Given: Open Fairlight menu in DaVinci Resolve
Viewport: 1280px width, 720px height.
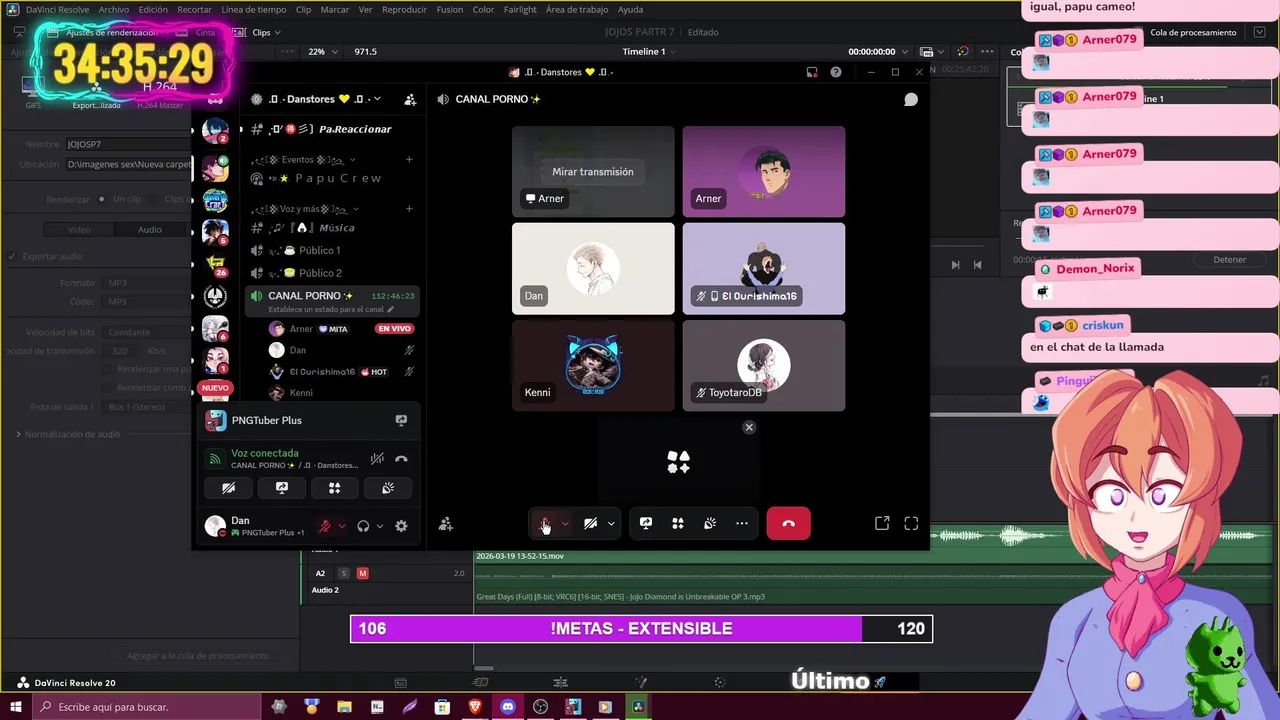Looking at the screenshot, I should 520,9.
